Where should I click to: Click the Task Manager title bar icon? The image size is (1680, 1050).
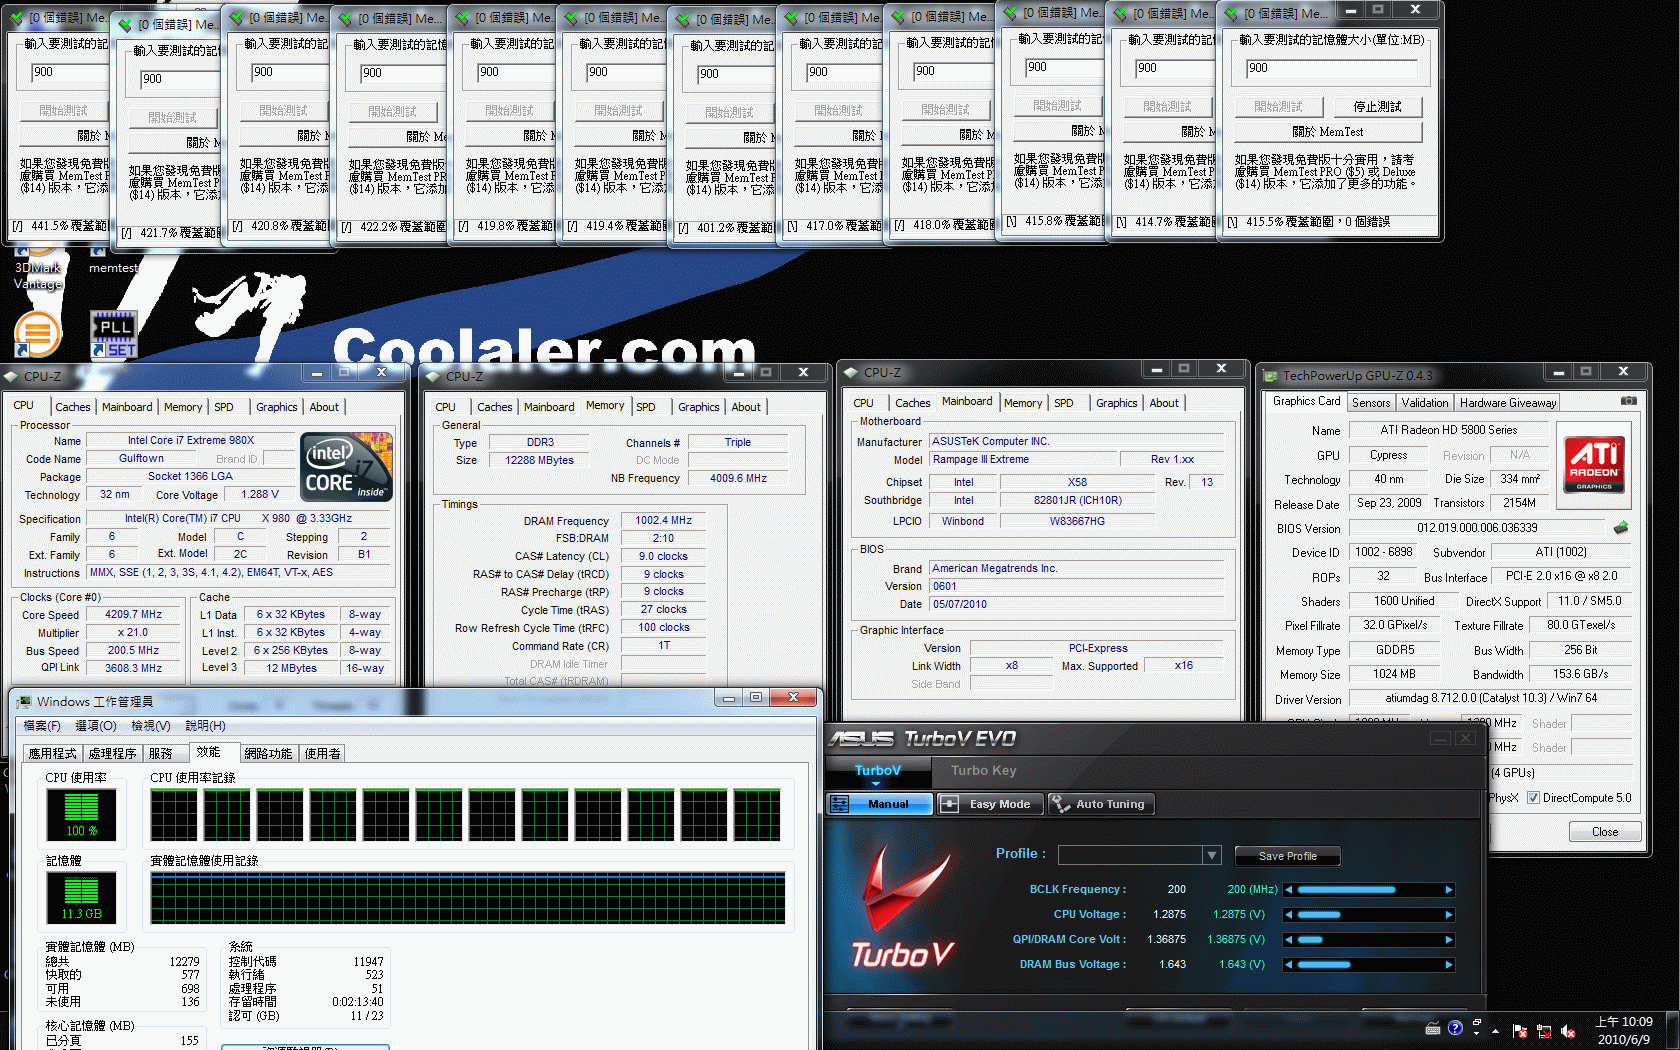(23, 701)
